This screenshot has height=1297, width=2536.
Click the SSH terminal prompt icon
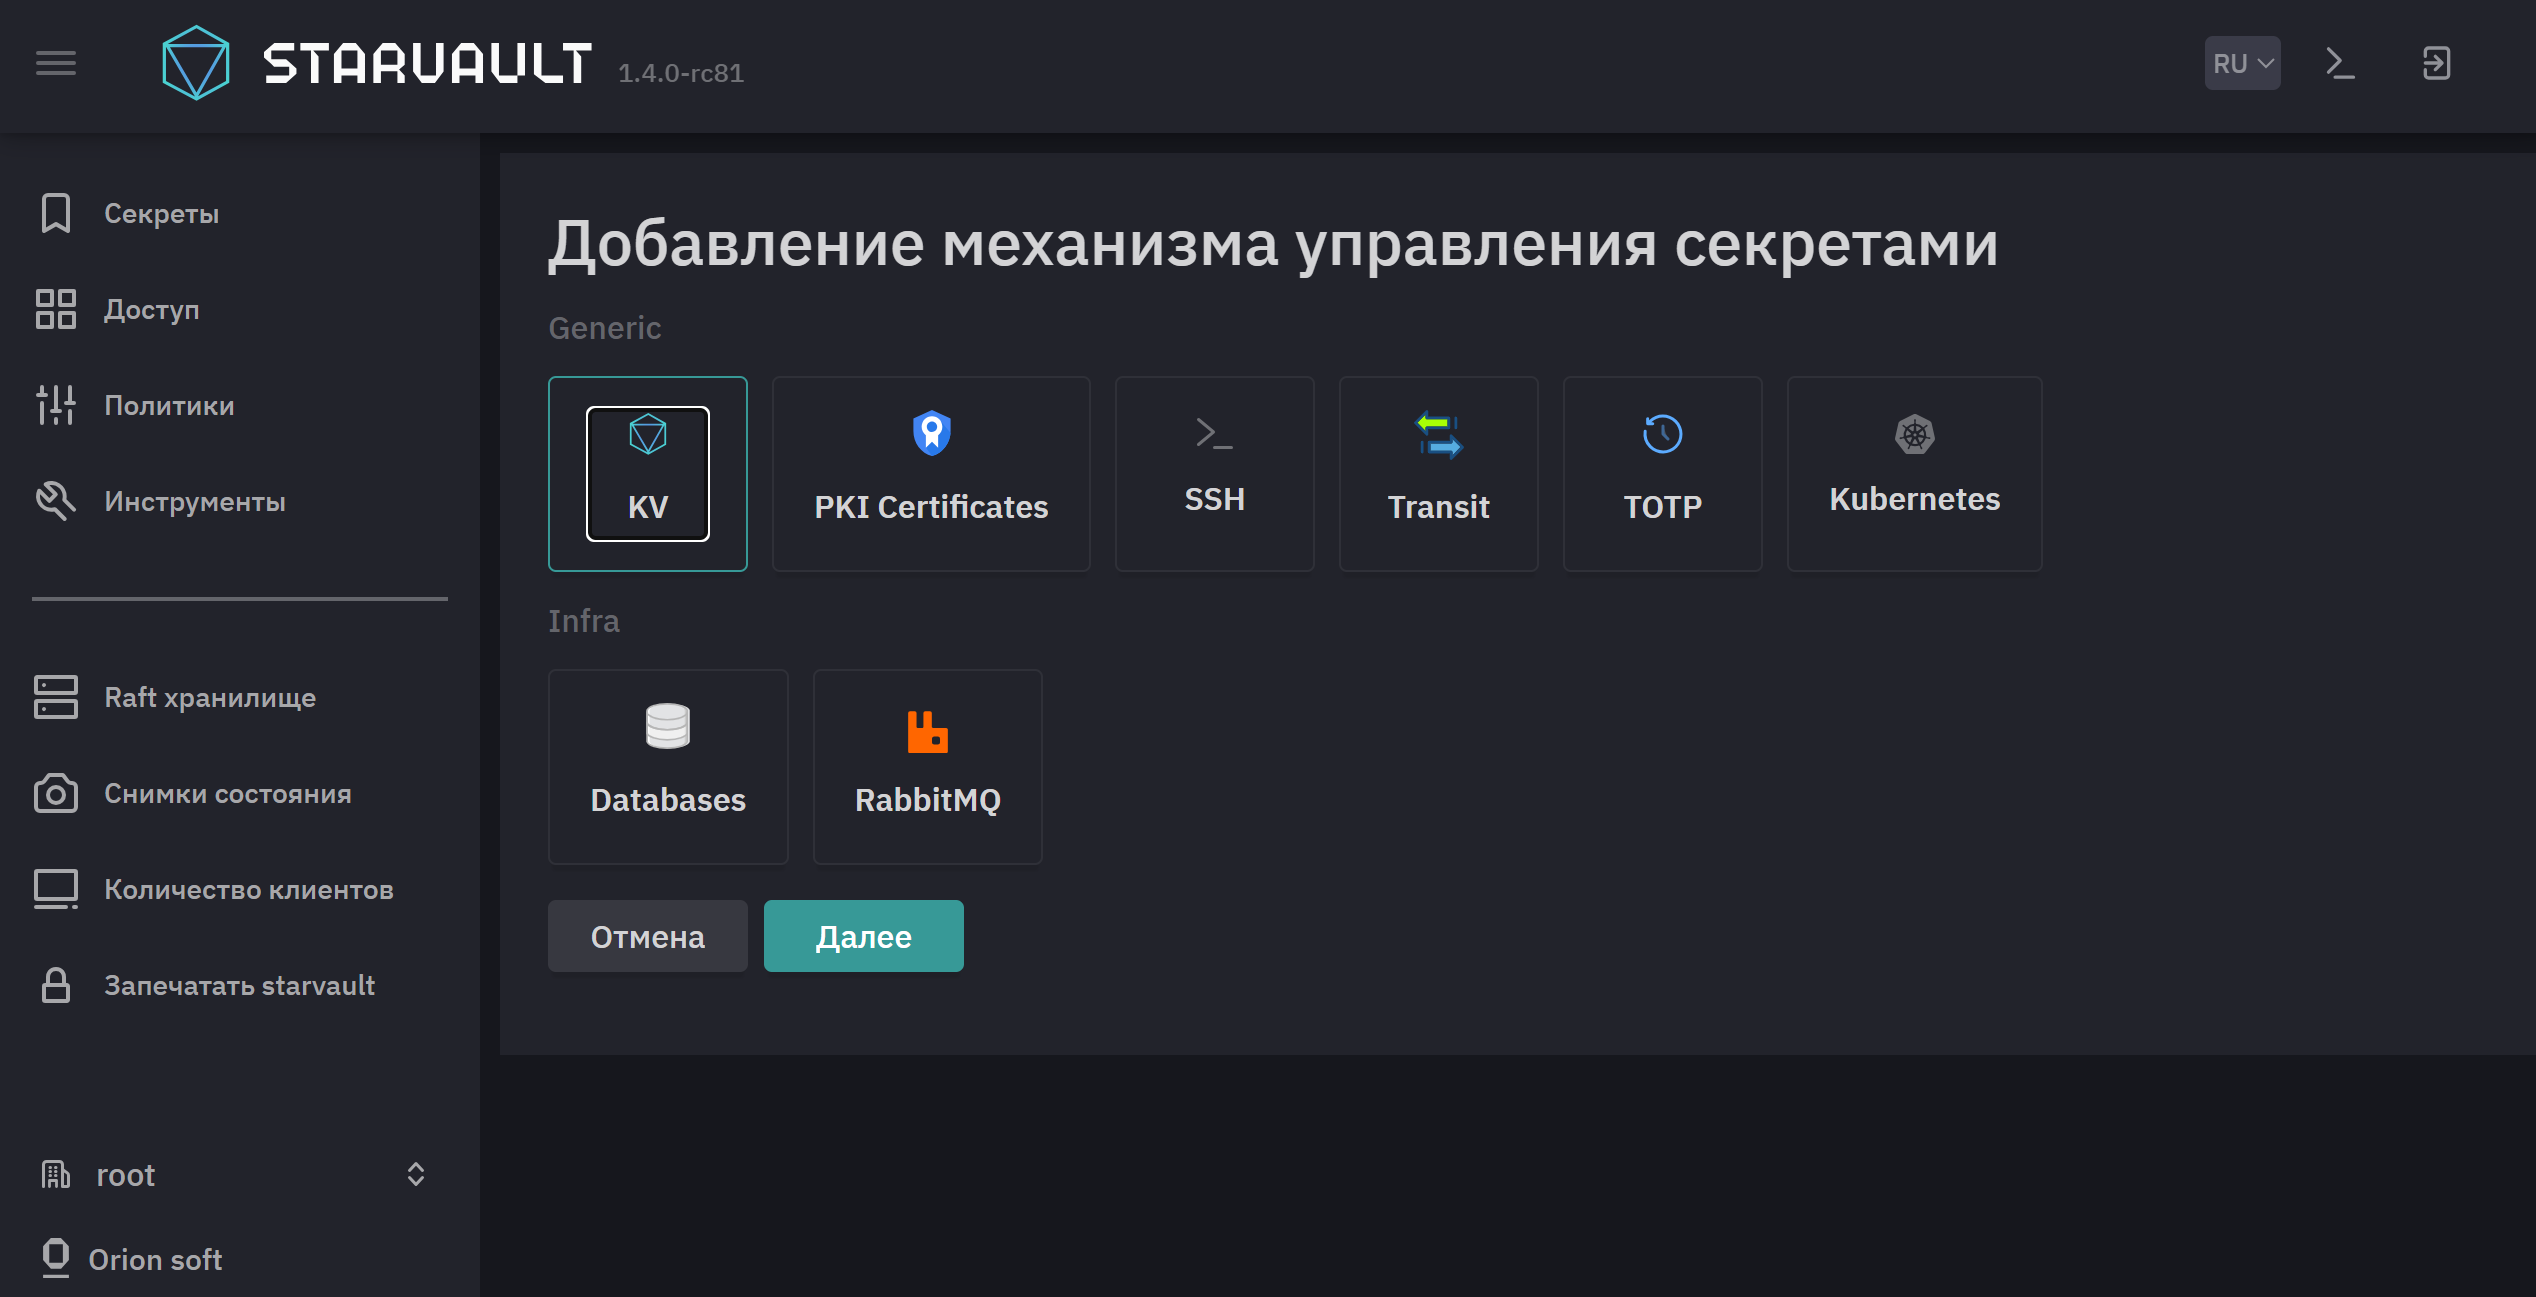[1214, 434]
